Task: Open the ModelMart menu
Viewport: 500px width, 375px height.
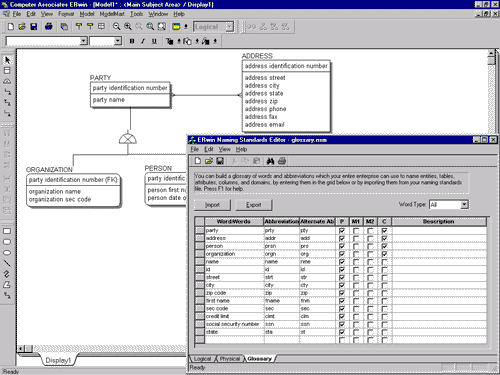Action: [x=112, y=14]
